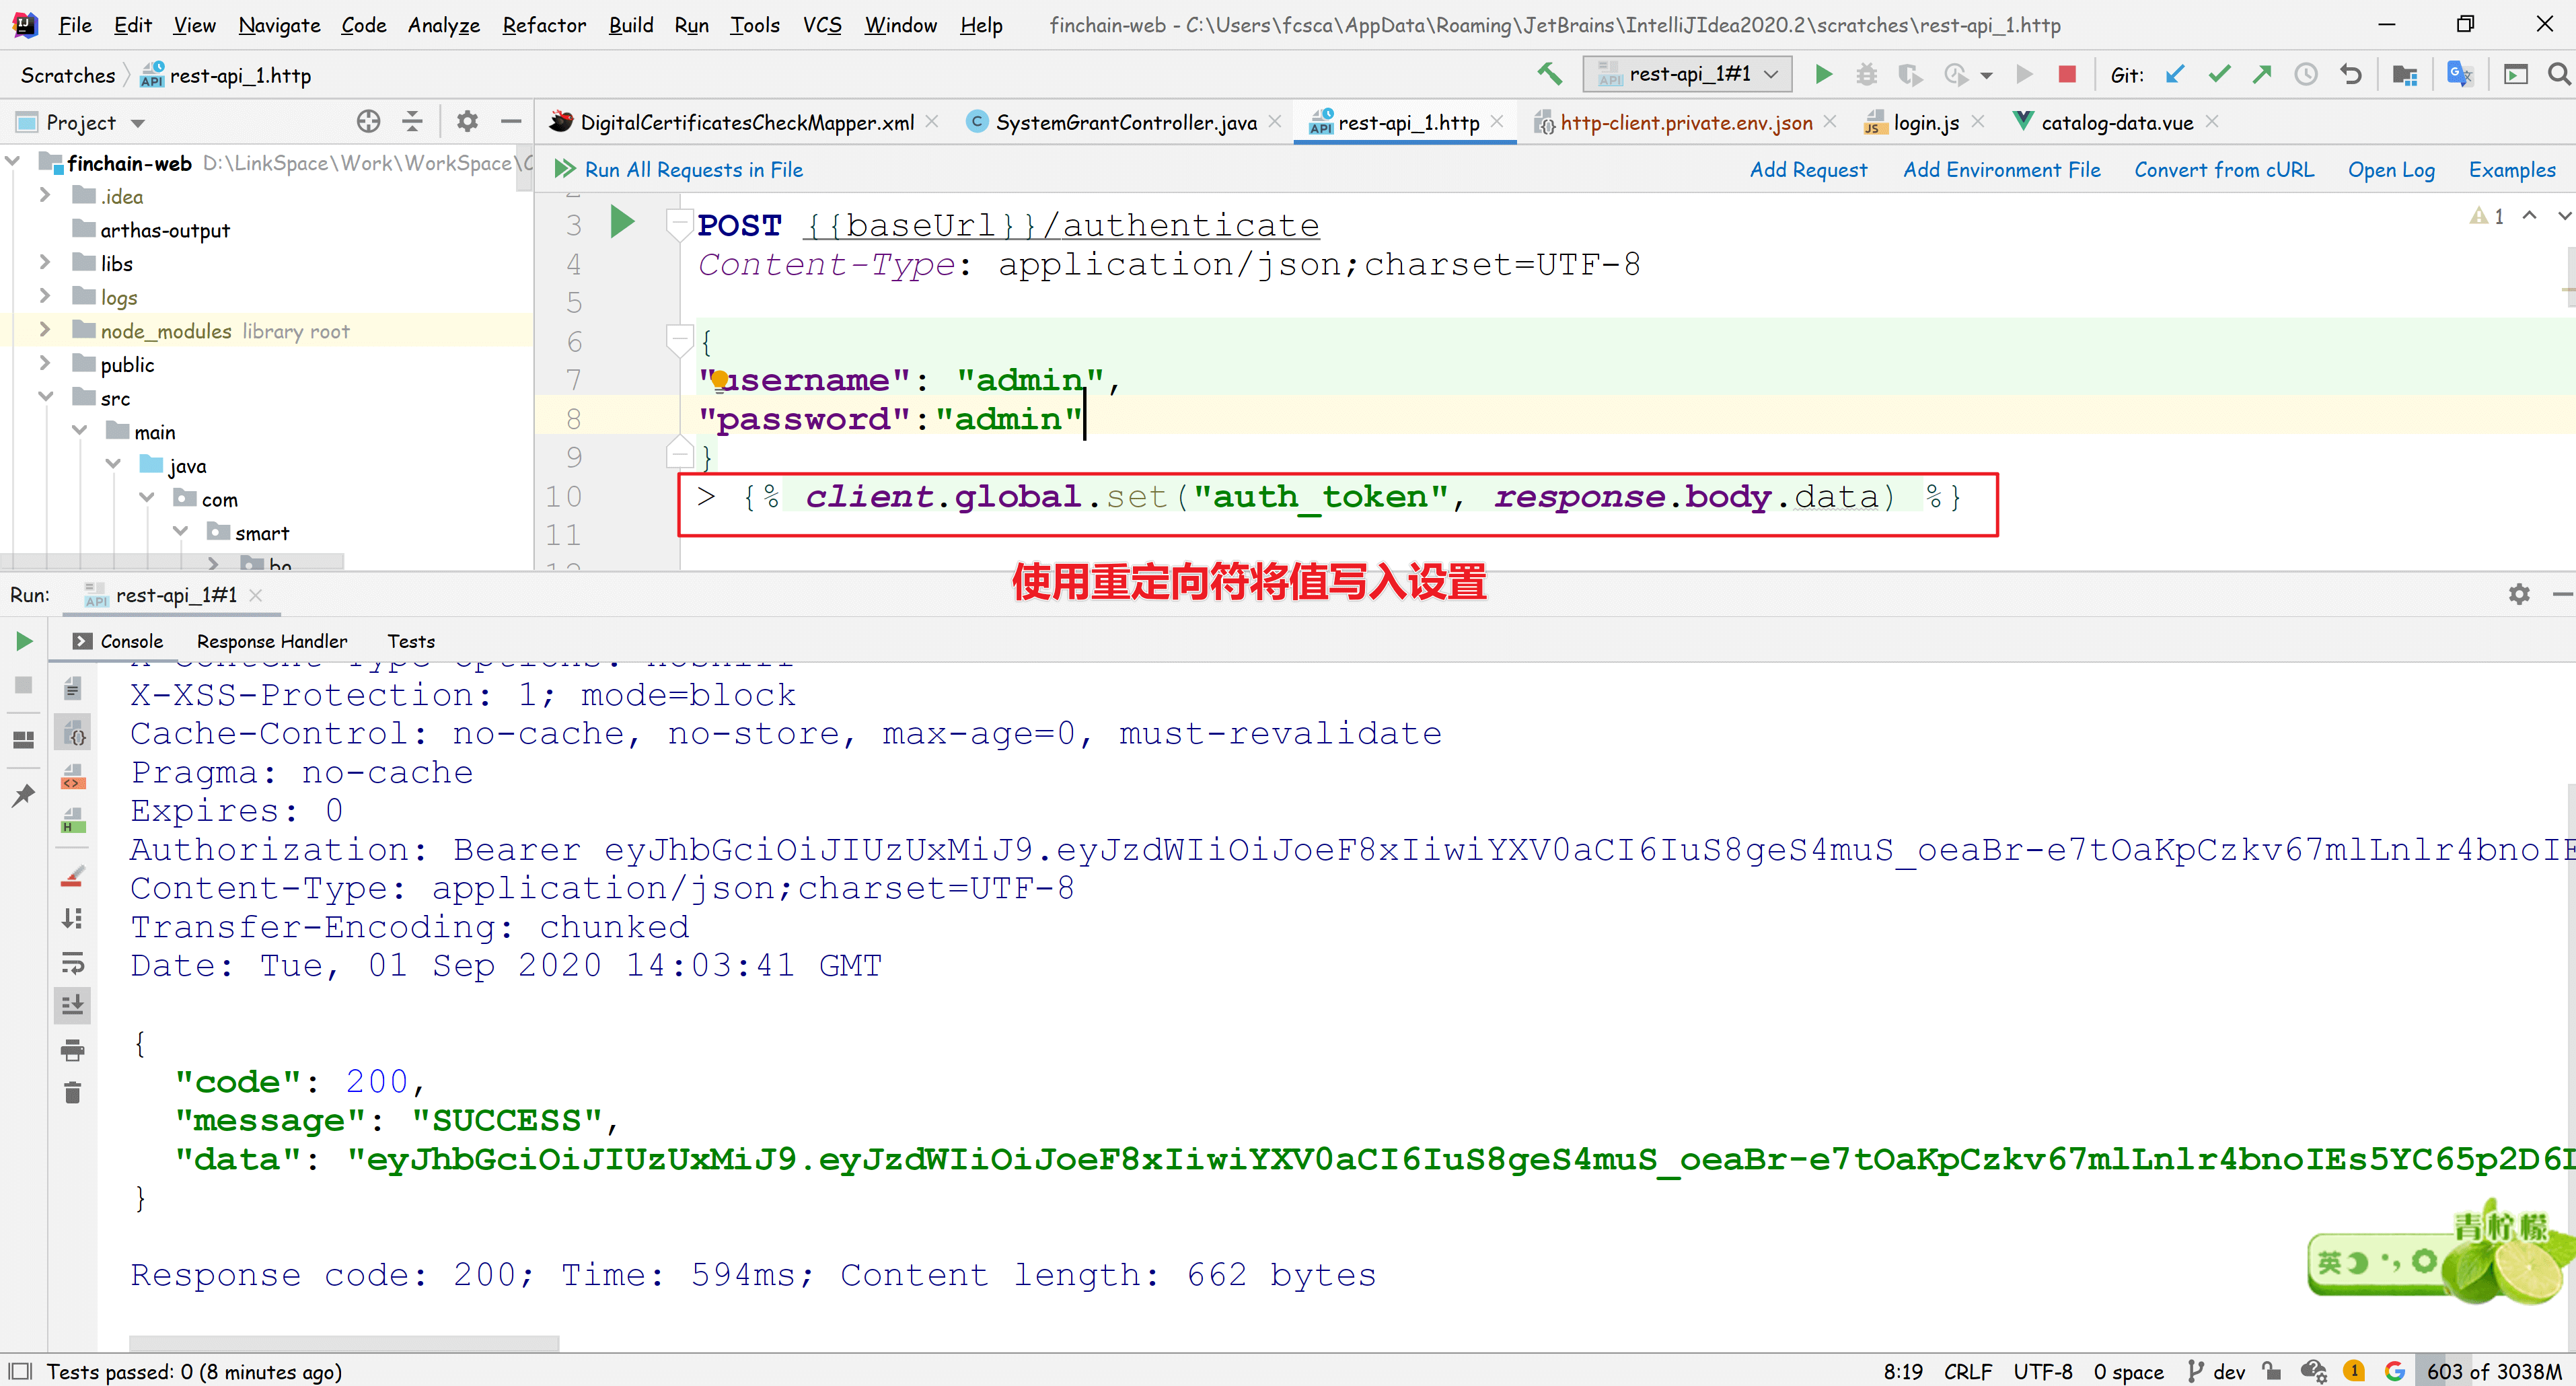Image resolution: width=2576 pixels, height=1386 pixels.
Task: Toggle soft-wrap in the console
Action: click(72, 963)
